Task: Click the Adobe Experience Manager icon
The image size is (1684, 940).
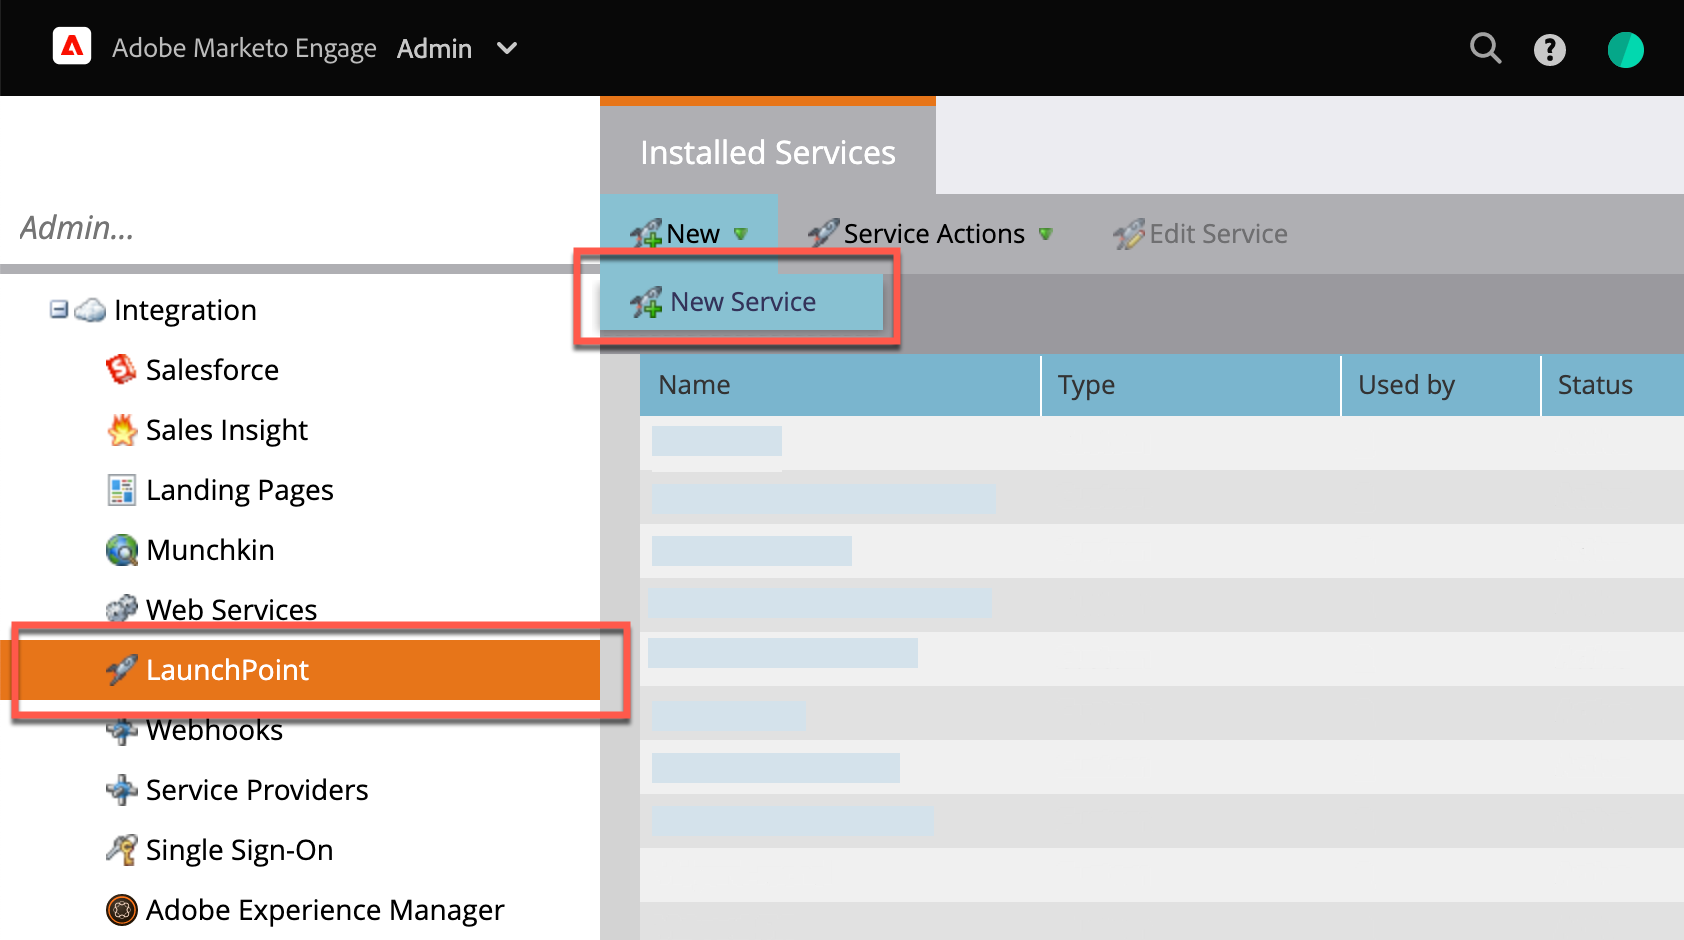Action: coord(122,910)
